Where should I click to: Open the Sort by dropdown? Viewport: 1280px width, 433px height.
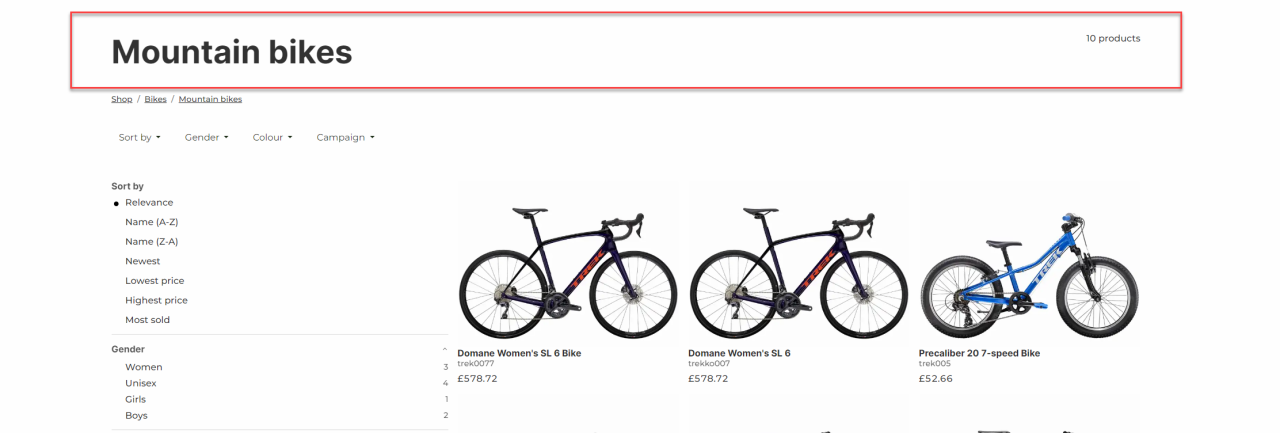coord(139,137)
